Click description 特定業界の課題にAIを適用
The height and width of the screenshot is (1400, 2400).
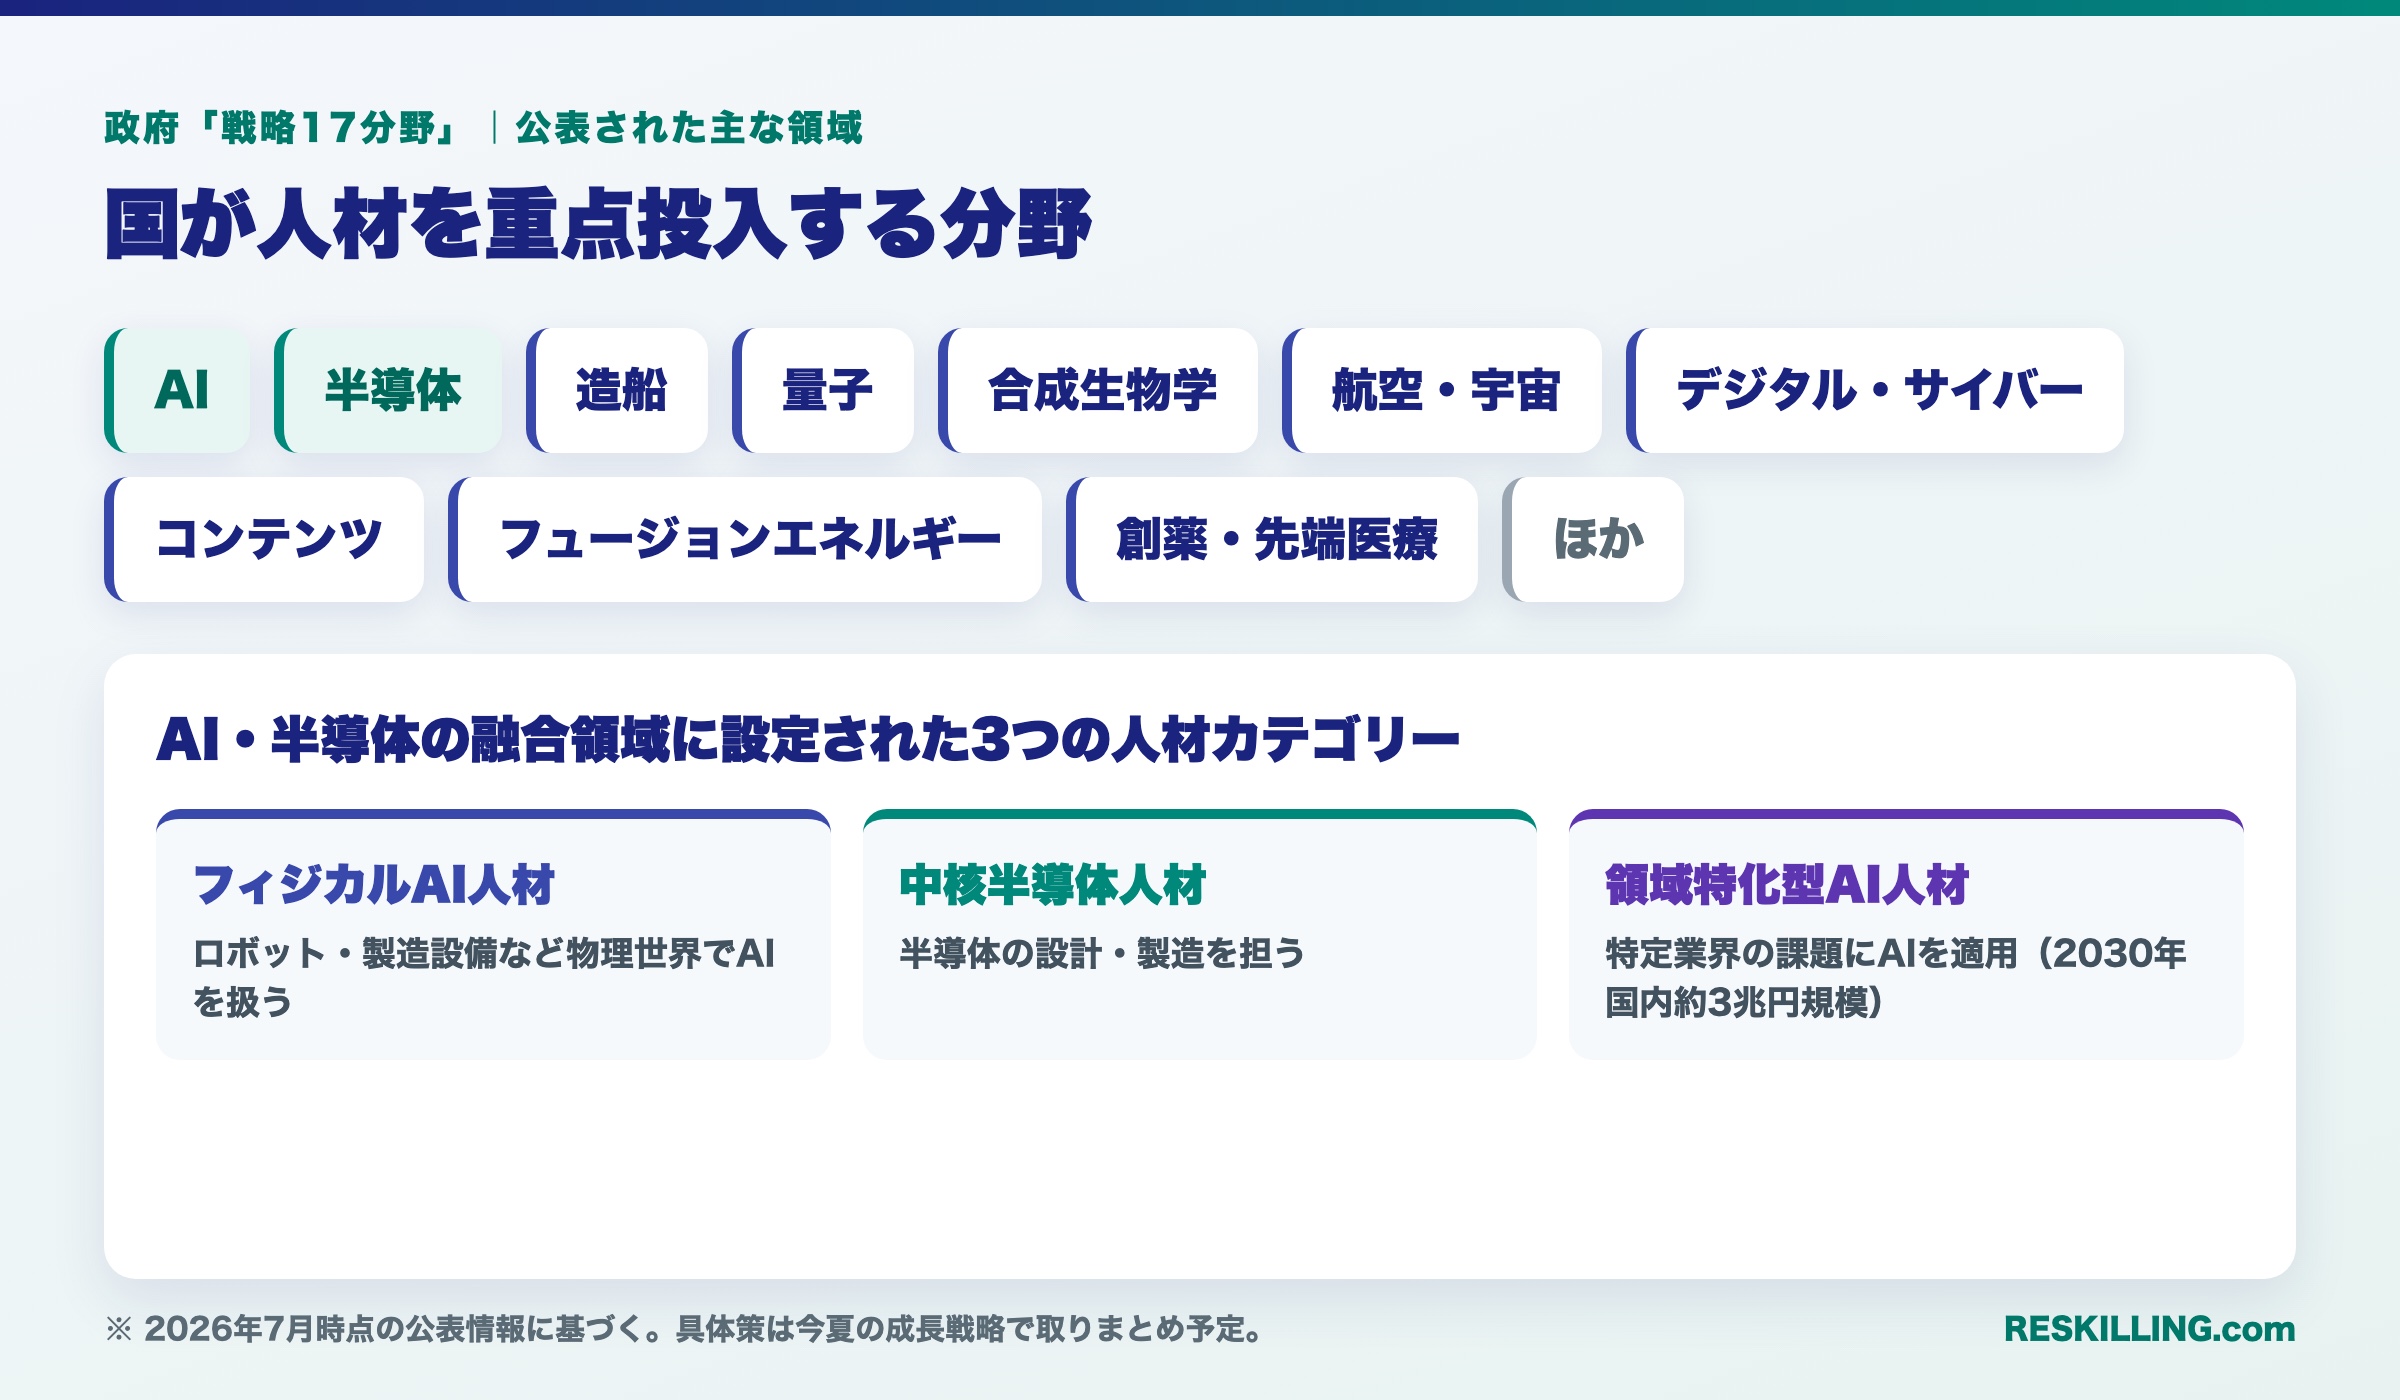pos(1811,953)
